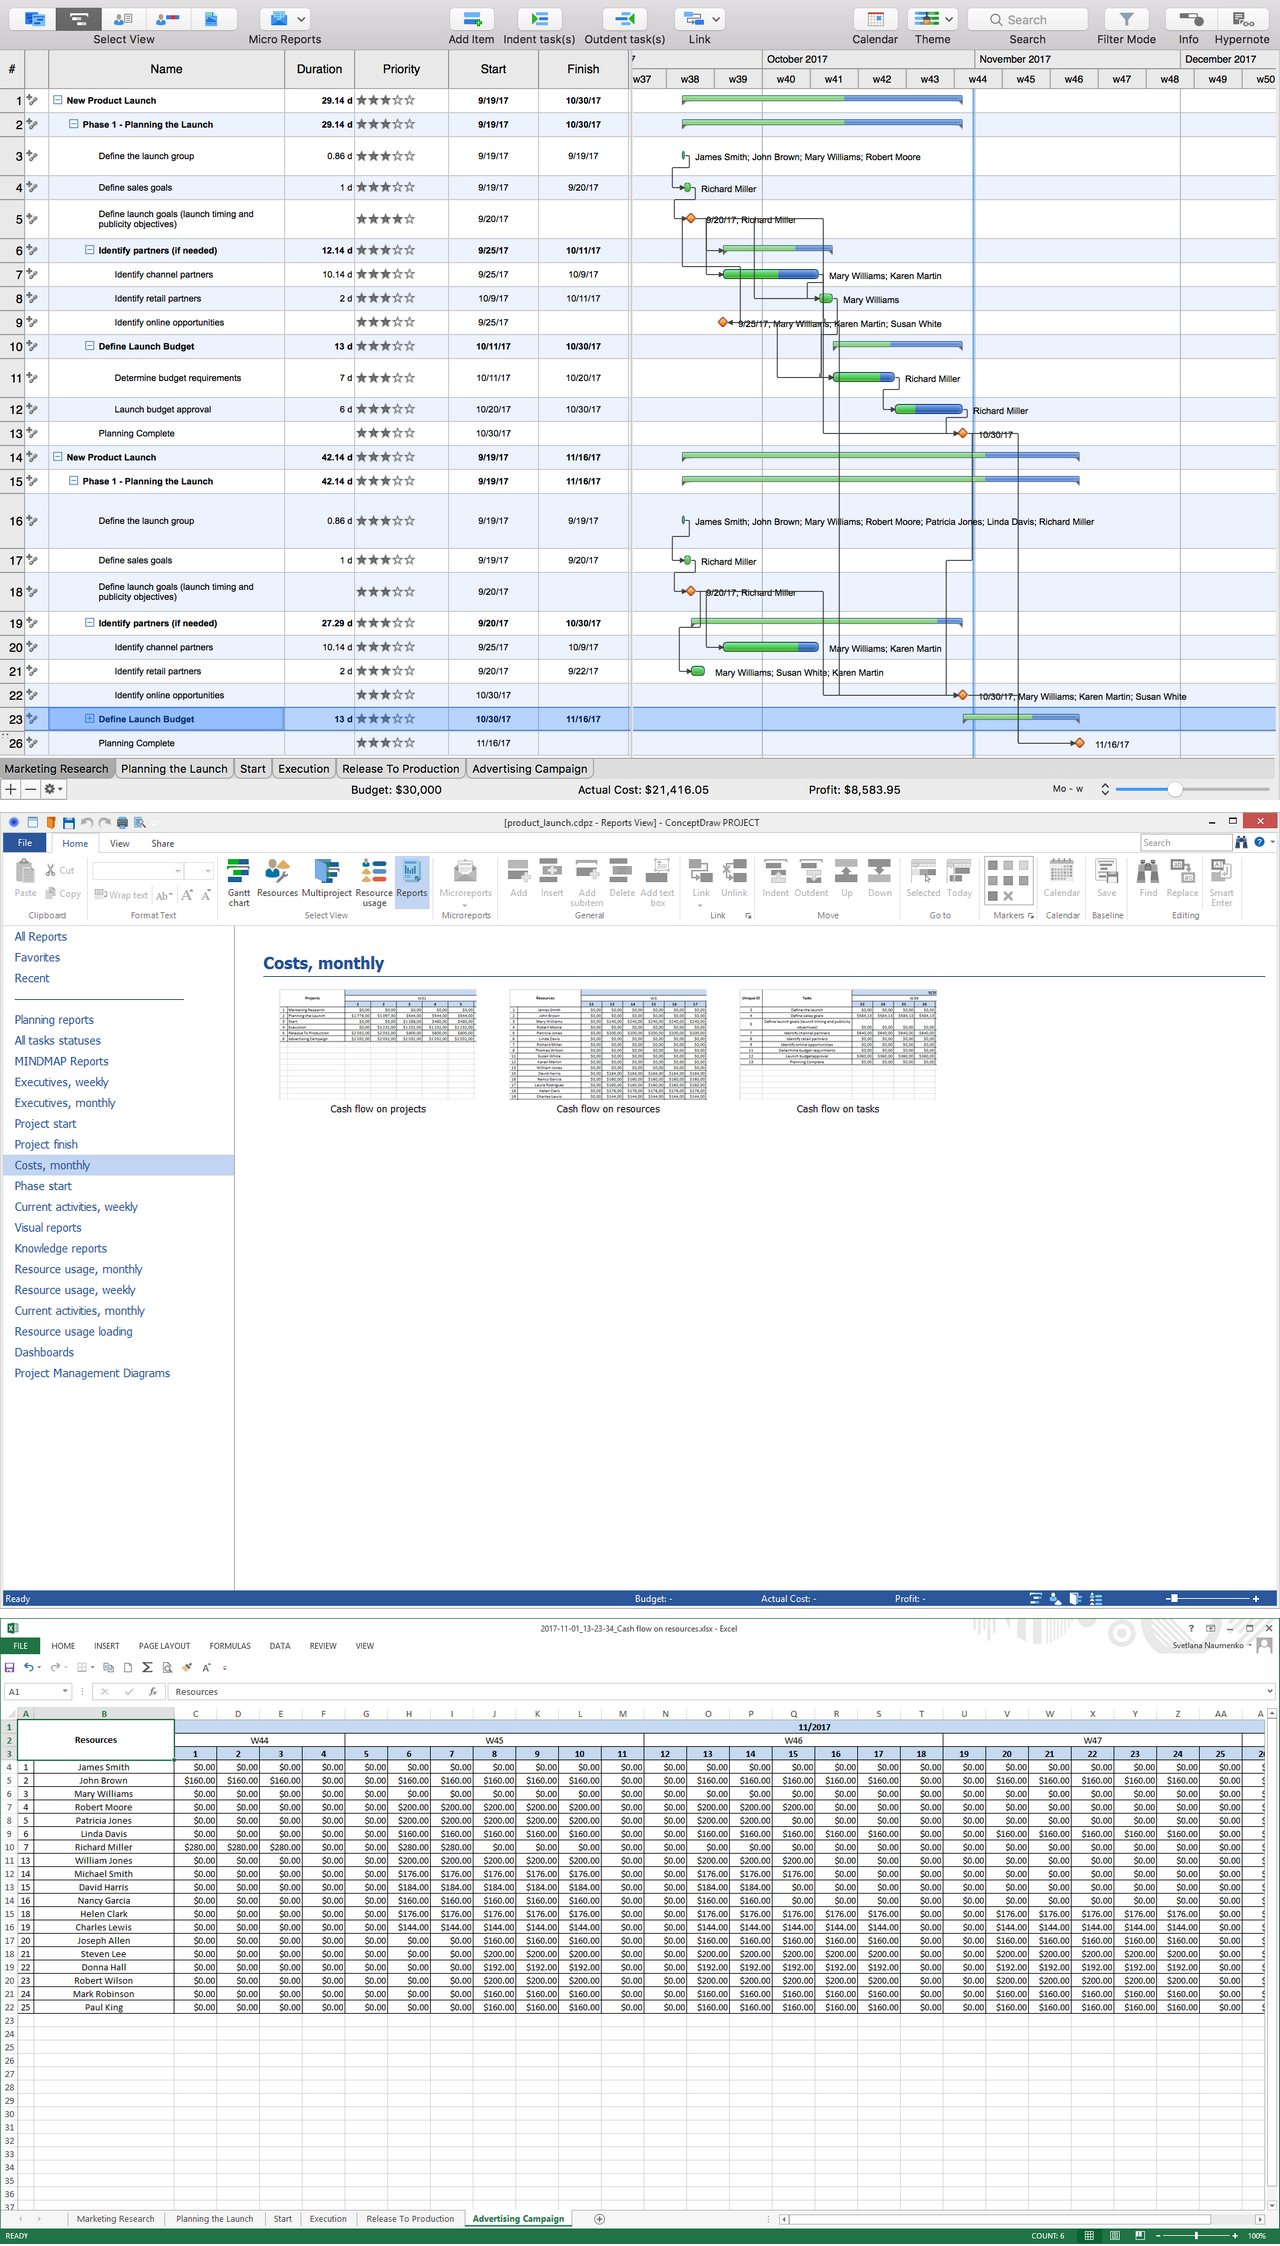Open the Executives, weekly reports link

point(62,1082)
